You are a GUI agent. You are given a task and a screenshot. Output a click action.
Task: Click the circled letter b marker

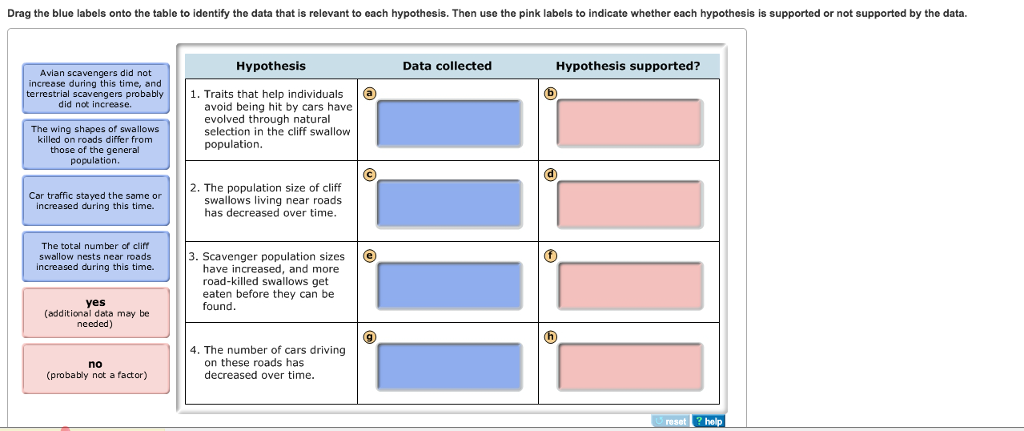(548, 93)
